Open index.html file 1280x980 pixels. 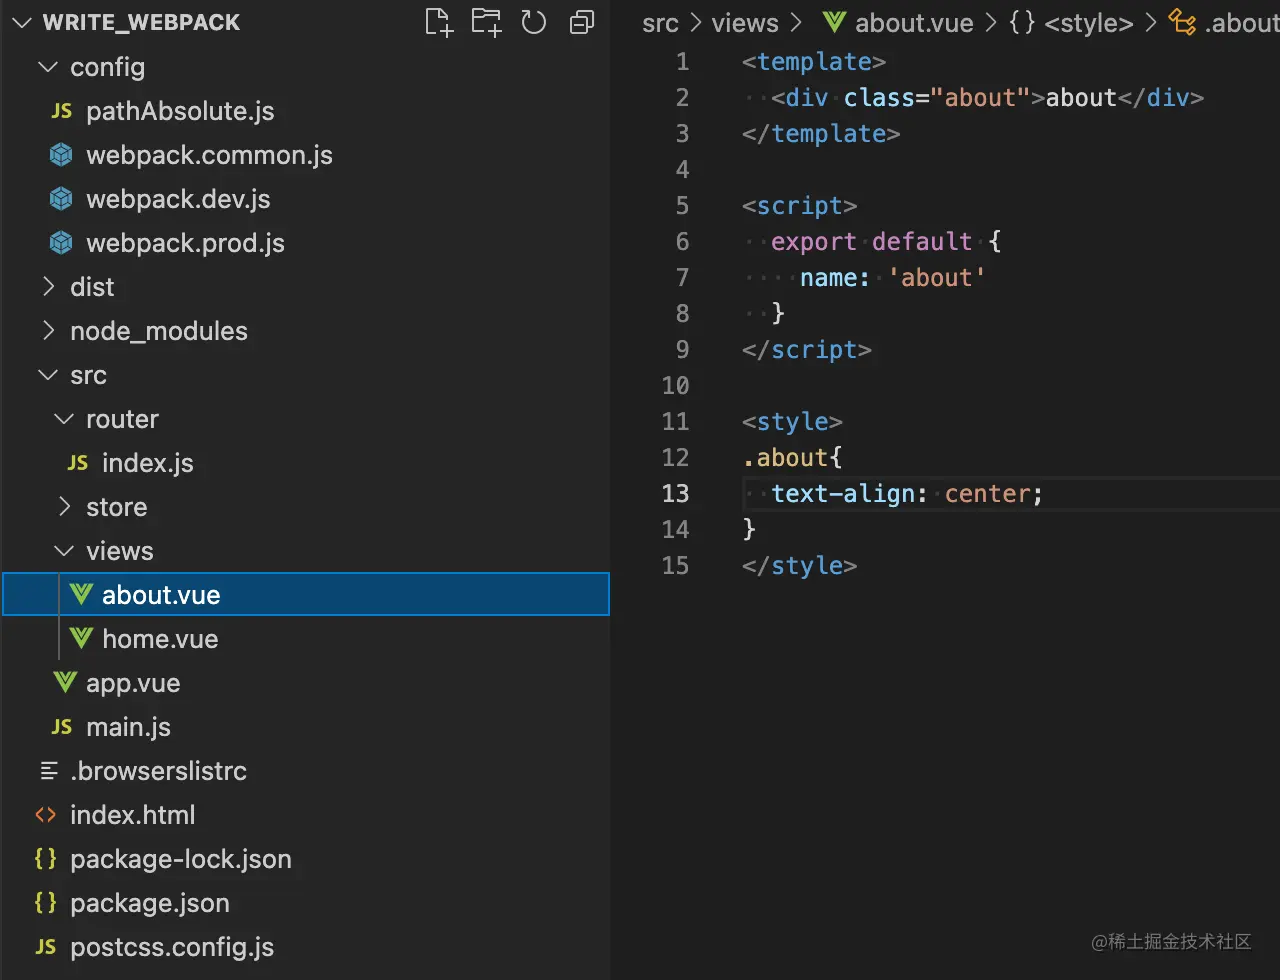pyautogui.click(x=305, y=815)
